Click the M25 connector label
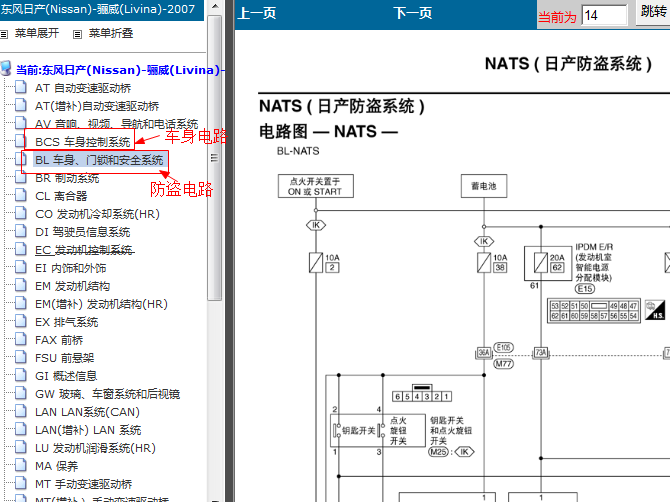Image resolution: width=670 pixels, height=502 pixels. 438,452
